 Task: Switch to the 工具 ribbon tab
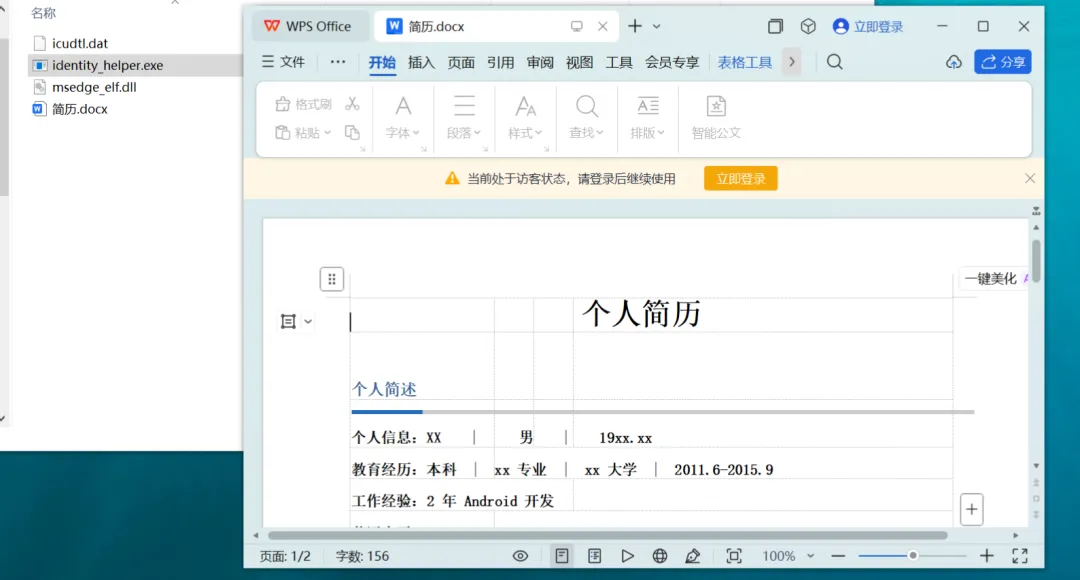tap(619, 63)
